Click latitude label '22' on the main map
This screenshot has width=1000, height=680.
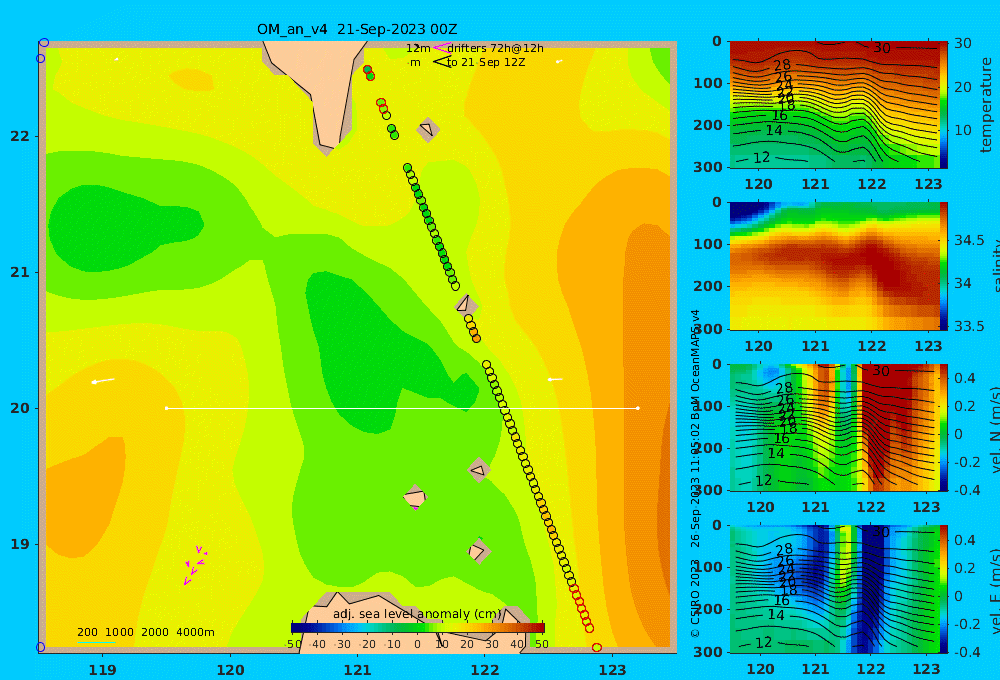point(20,137)
